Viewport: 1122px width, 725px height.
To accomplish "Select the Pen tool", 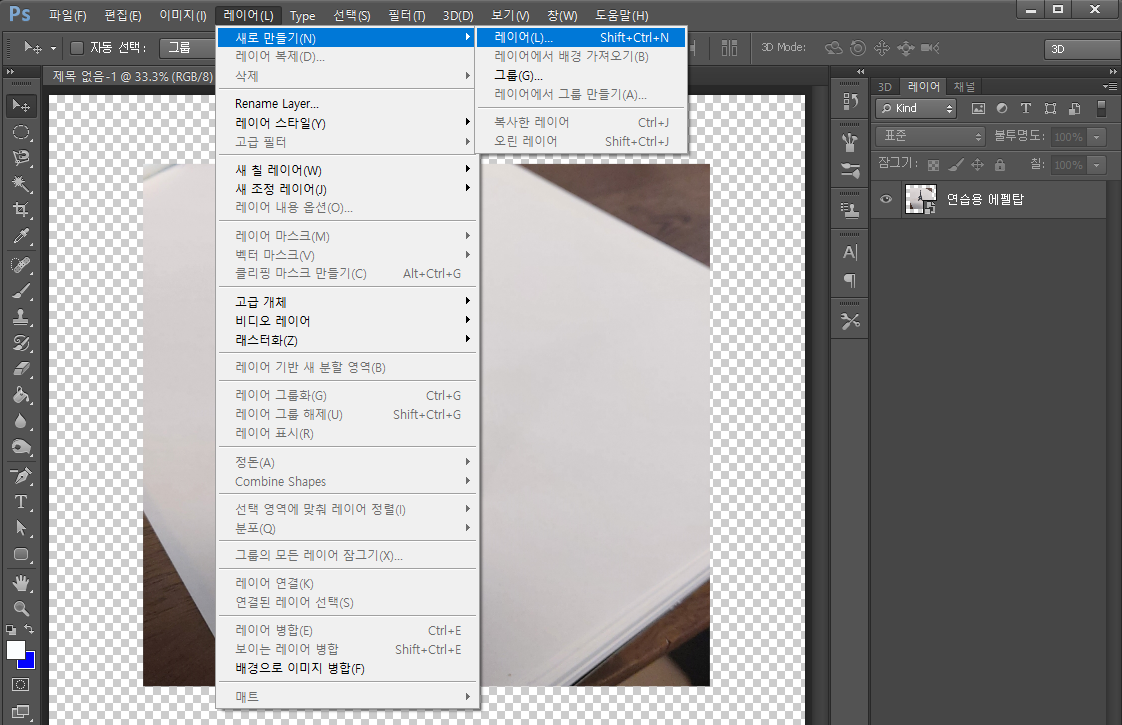I will click(x=21, y=475).
